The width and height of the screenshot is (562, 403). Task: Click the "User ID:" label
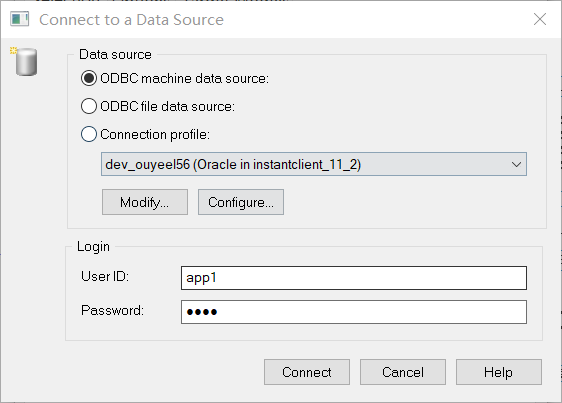point(105,276)
